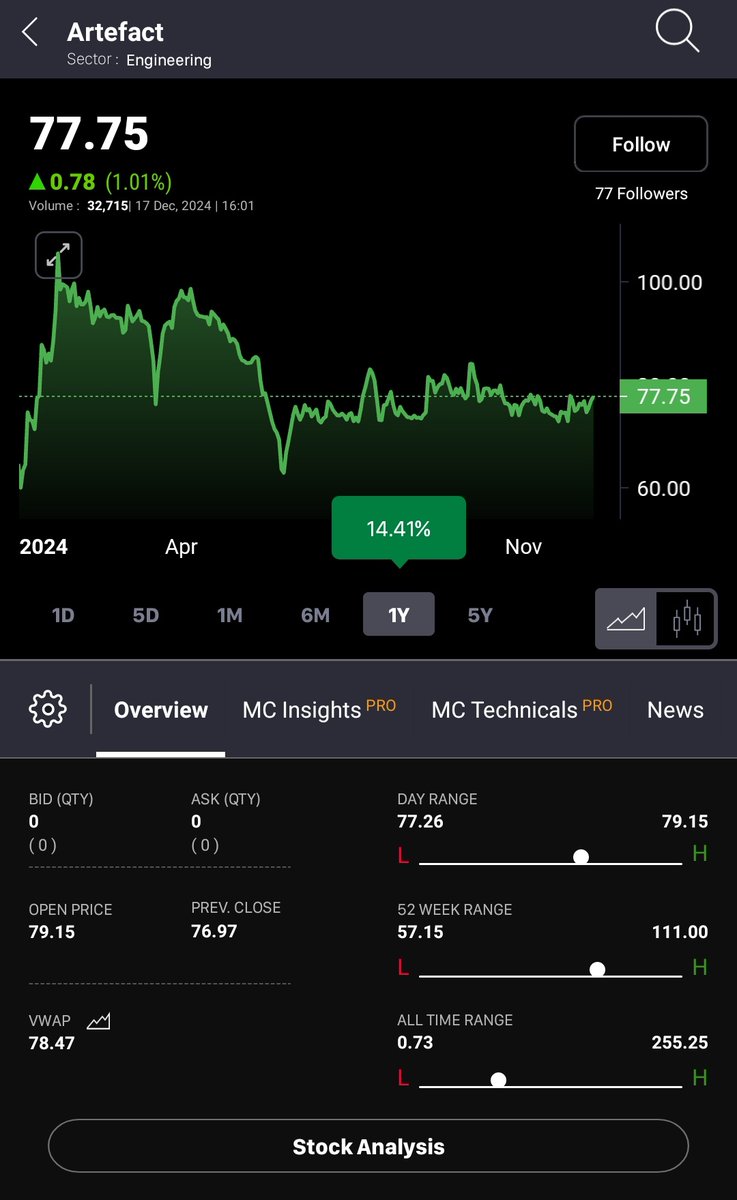This screenshot has height=1200, width=737.
Task: Select the 5Y chart period
Action: [480, 615]
